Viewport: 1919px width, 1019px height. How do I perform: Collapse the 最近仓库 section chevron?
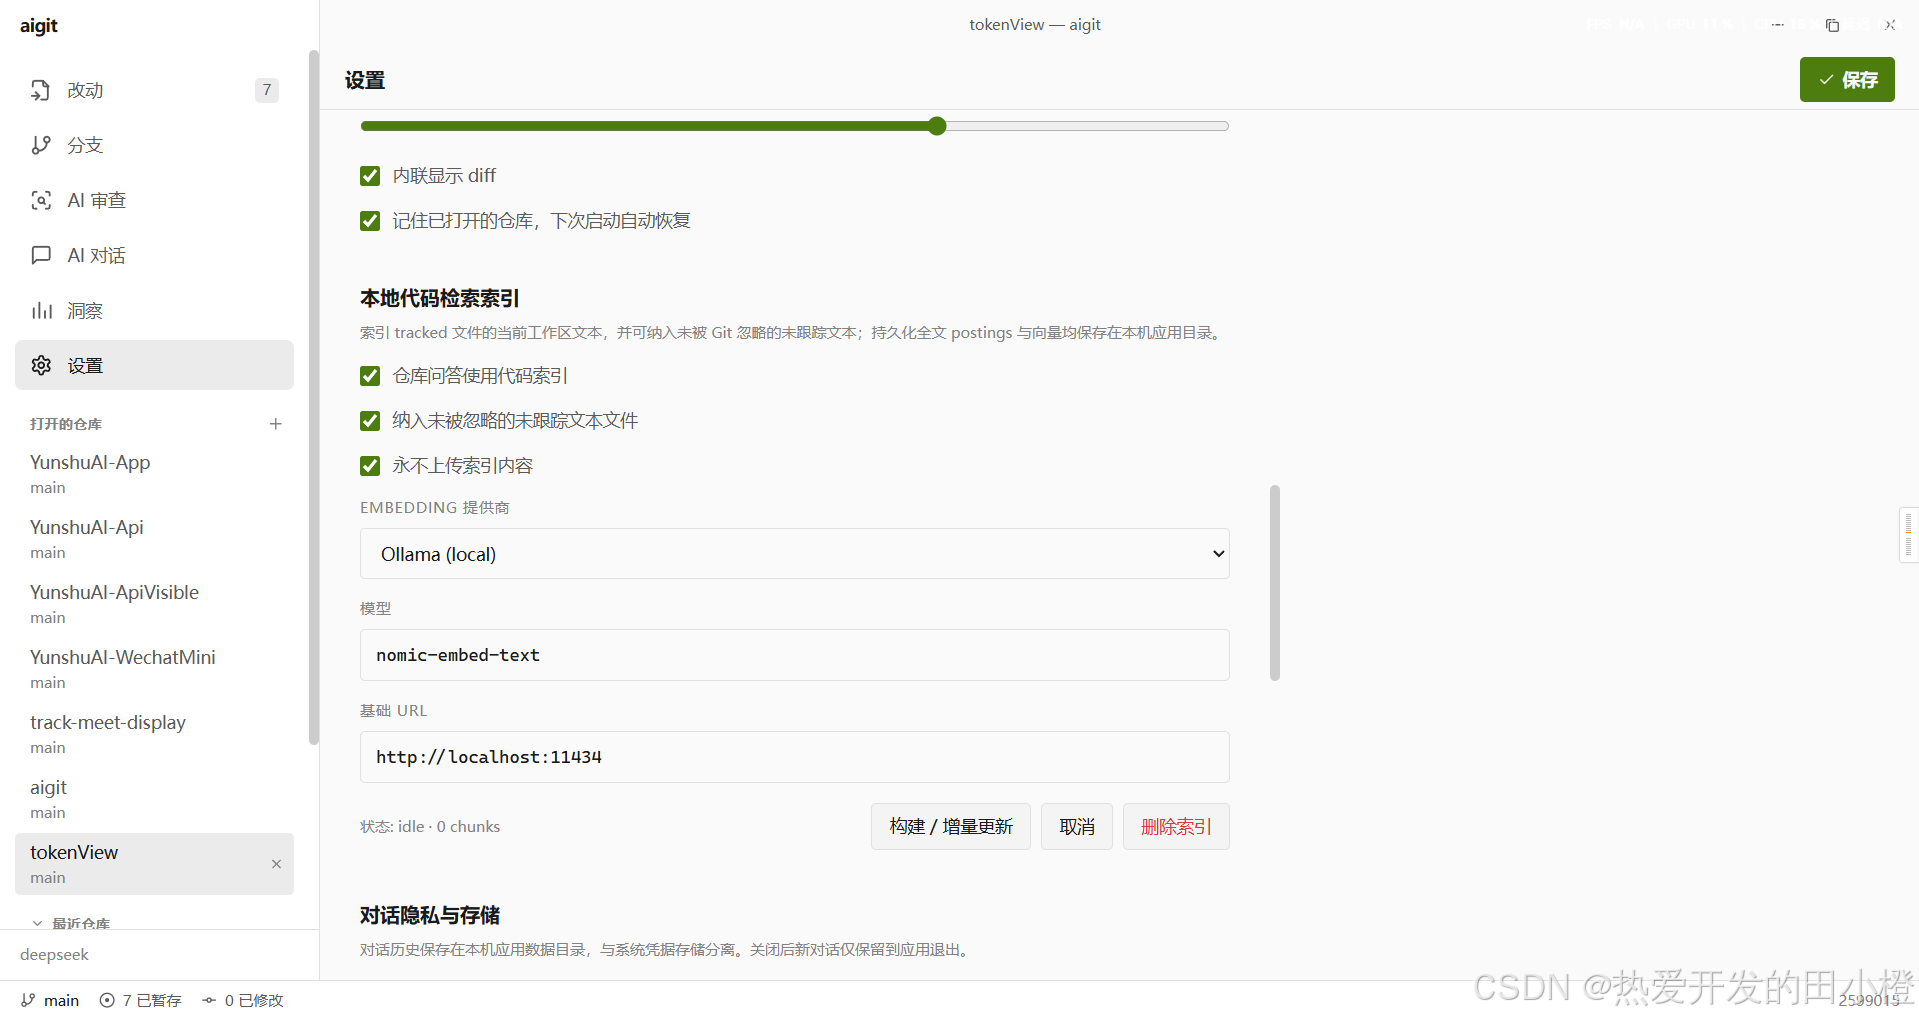[x=37, y=924]
